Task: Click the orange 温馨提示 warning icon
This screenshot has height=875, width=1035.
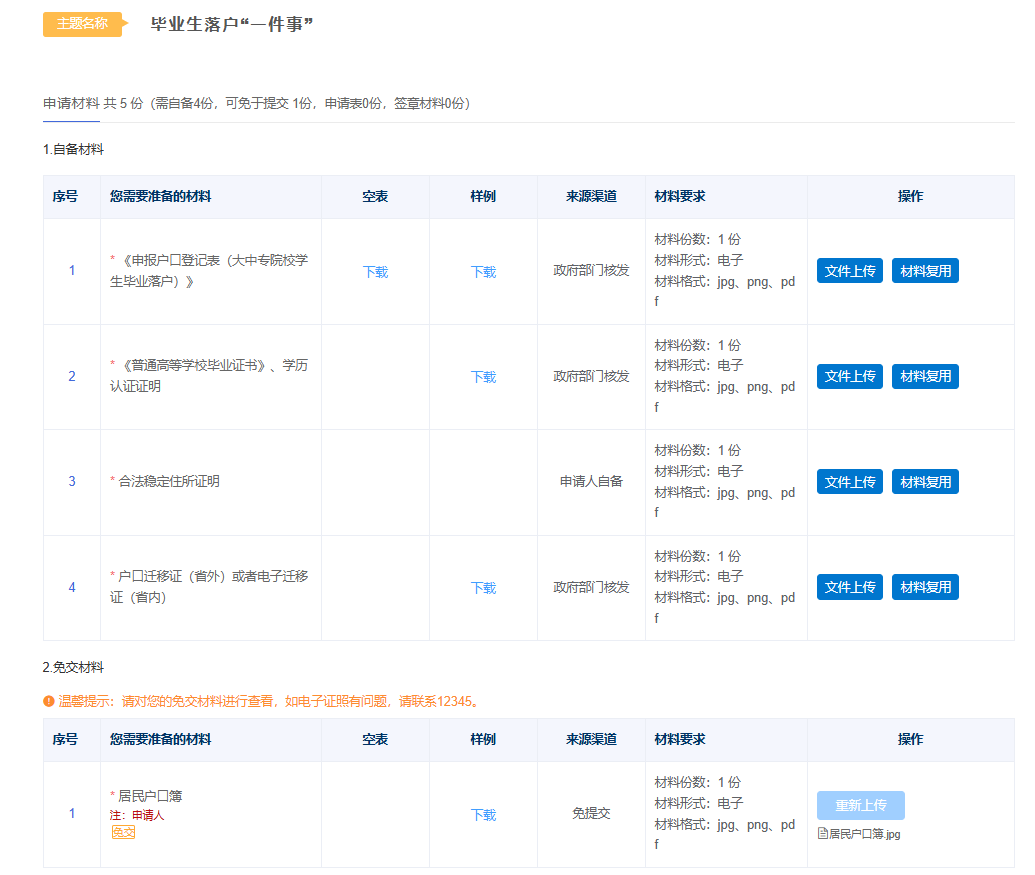Action: coord(49,701)
